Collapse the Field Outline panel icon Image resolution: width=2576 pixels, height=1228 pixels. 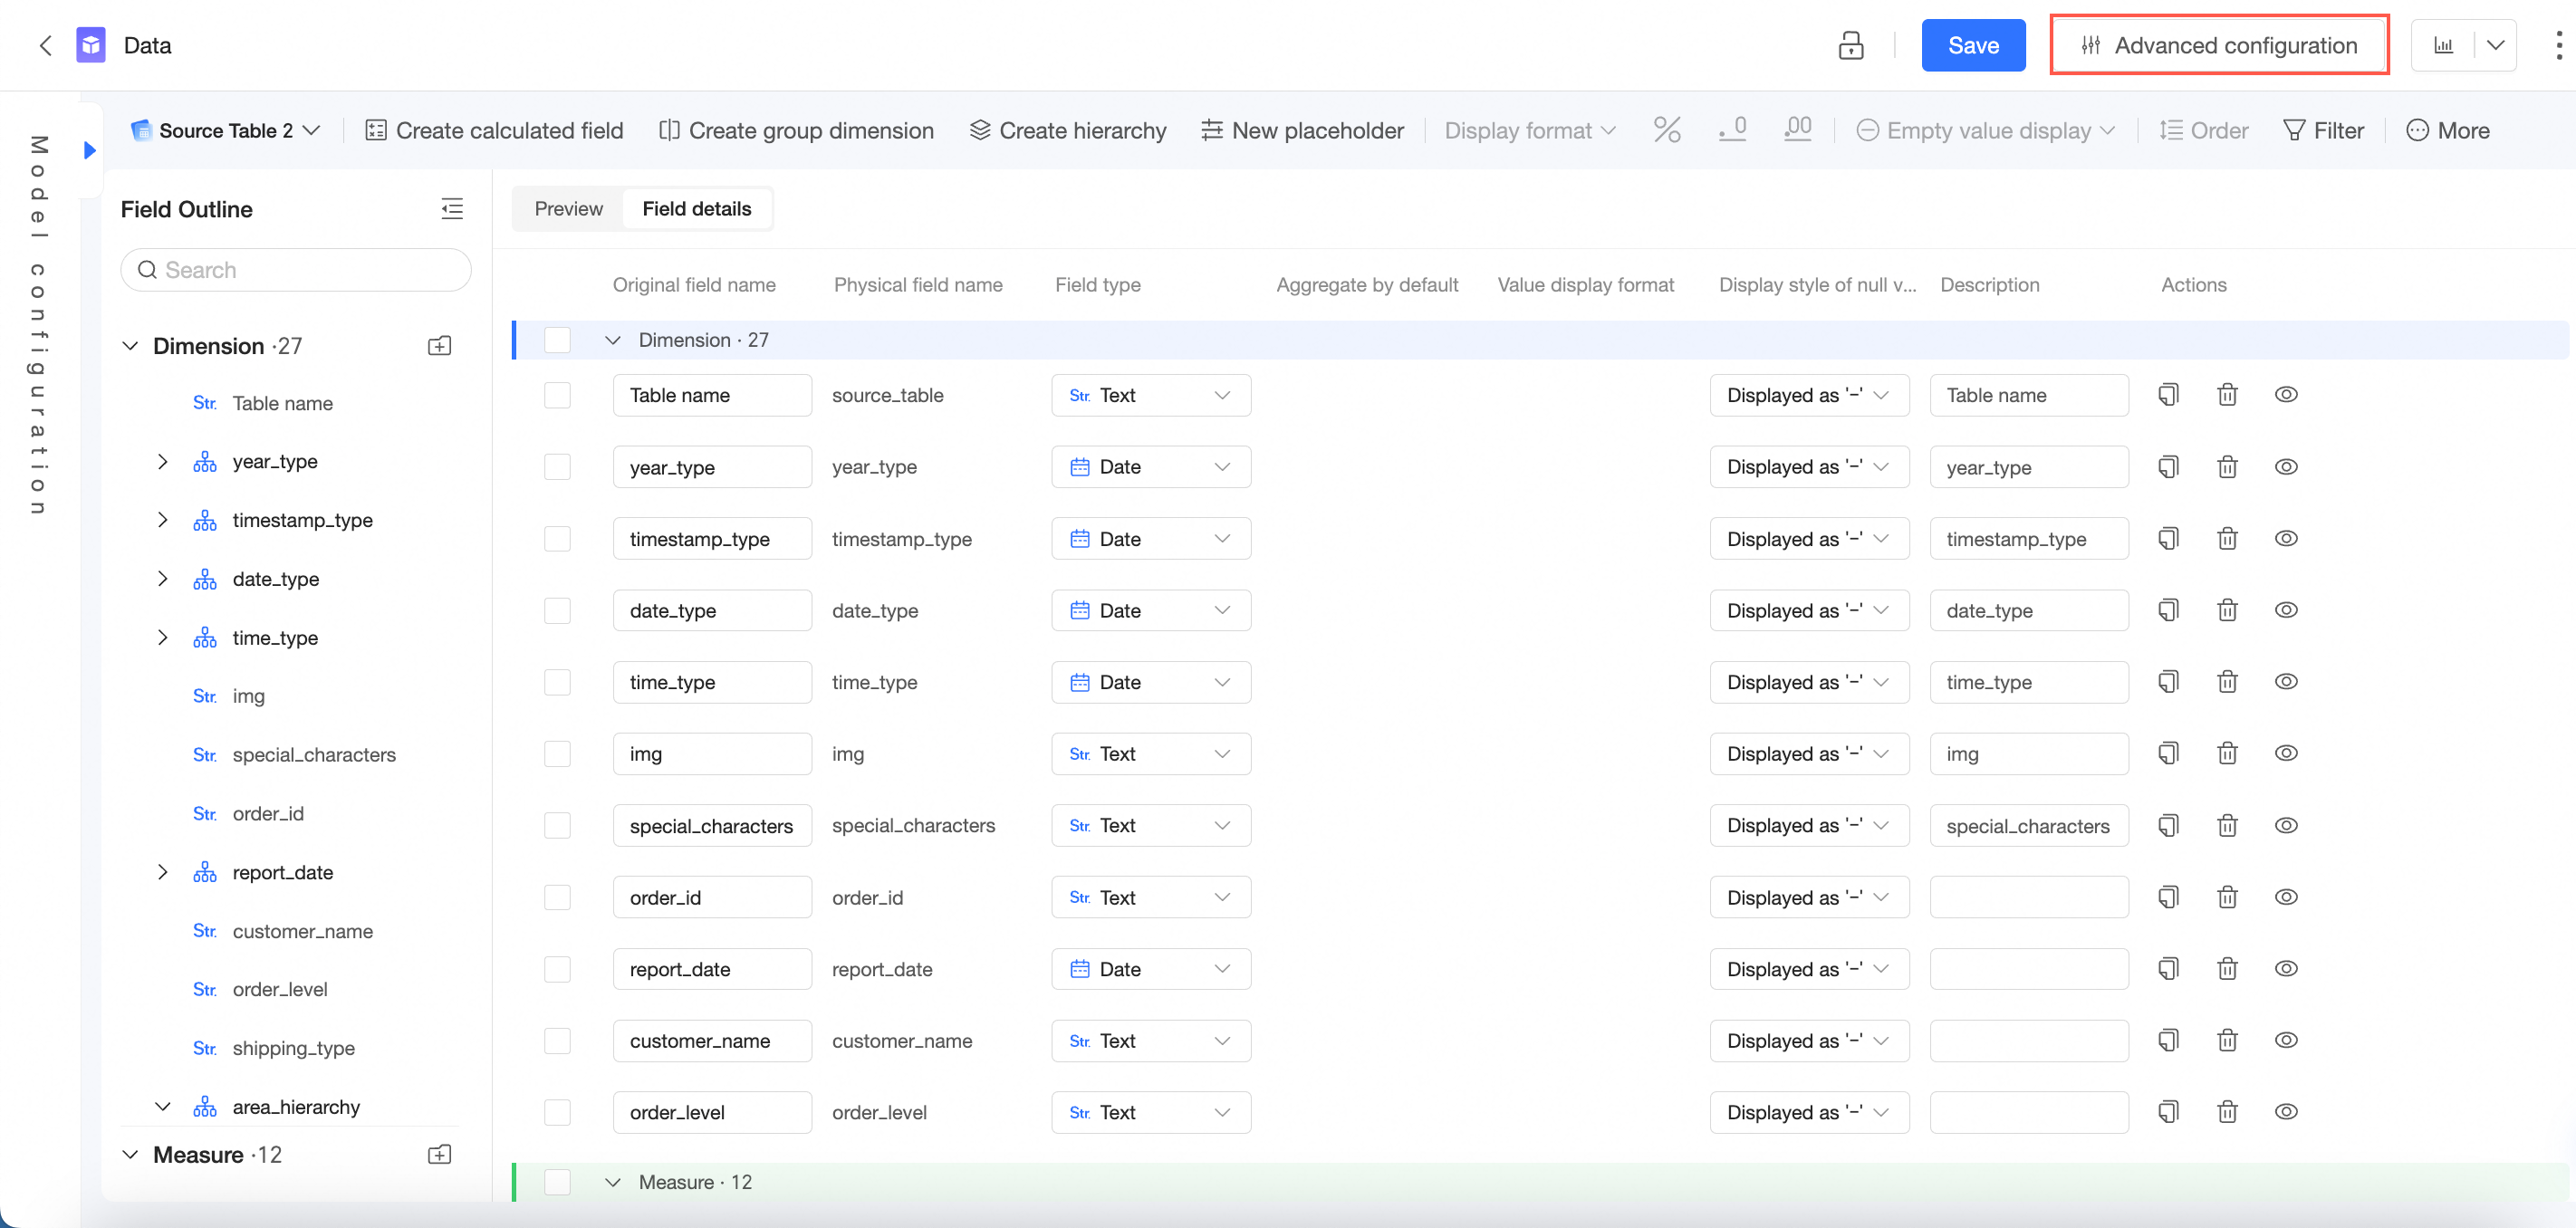point(452,209)
